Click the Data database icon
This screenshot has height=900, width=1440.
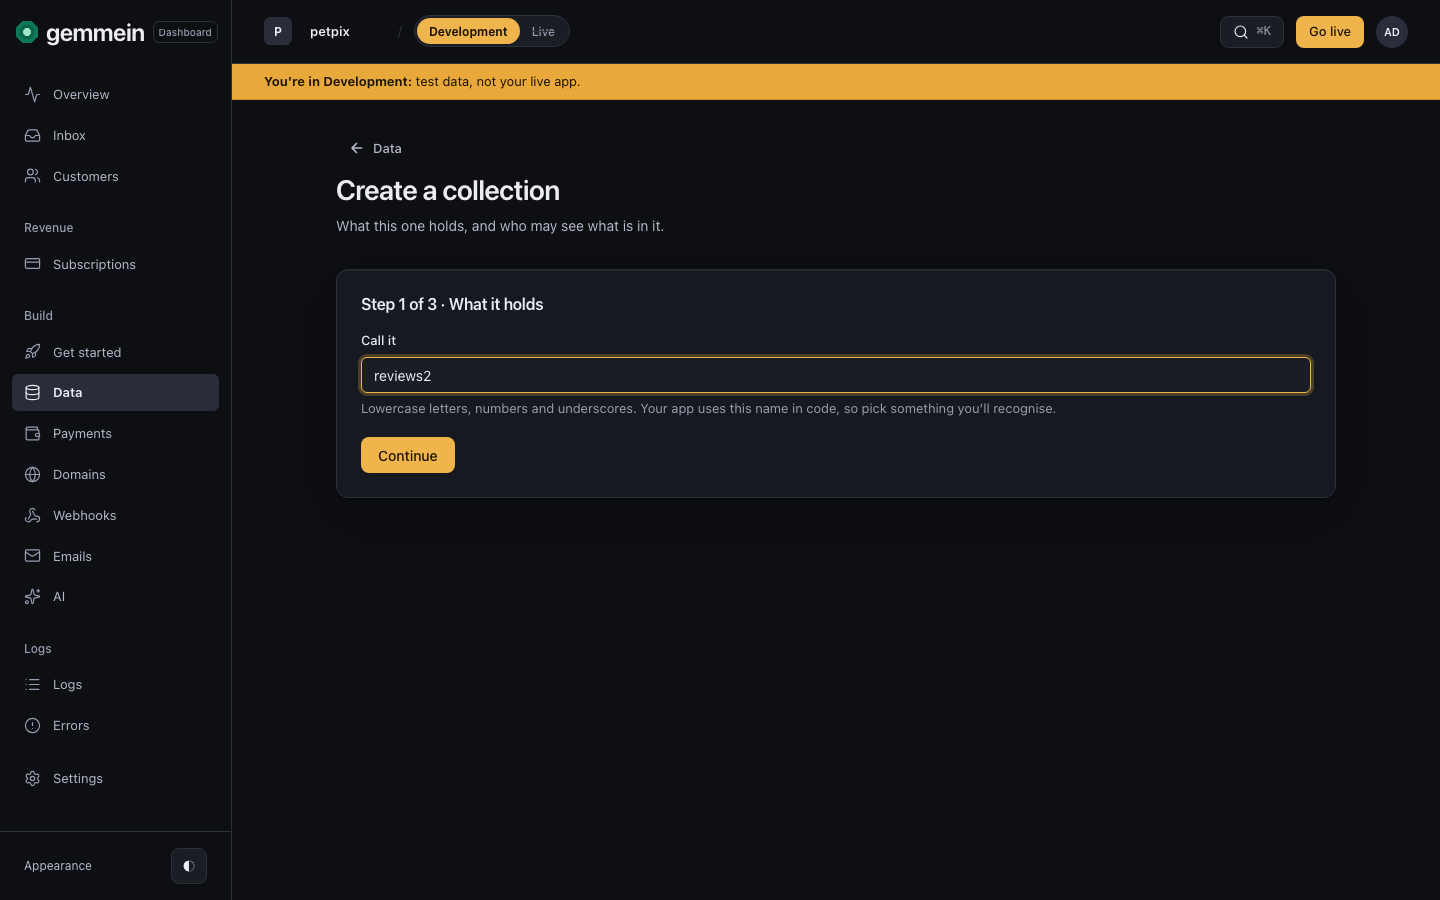pos(33,393)
